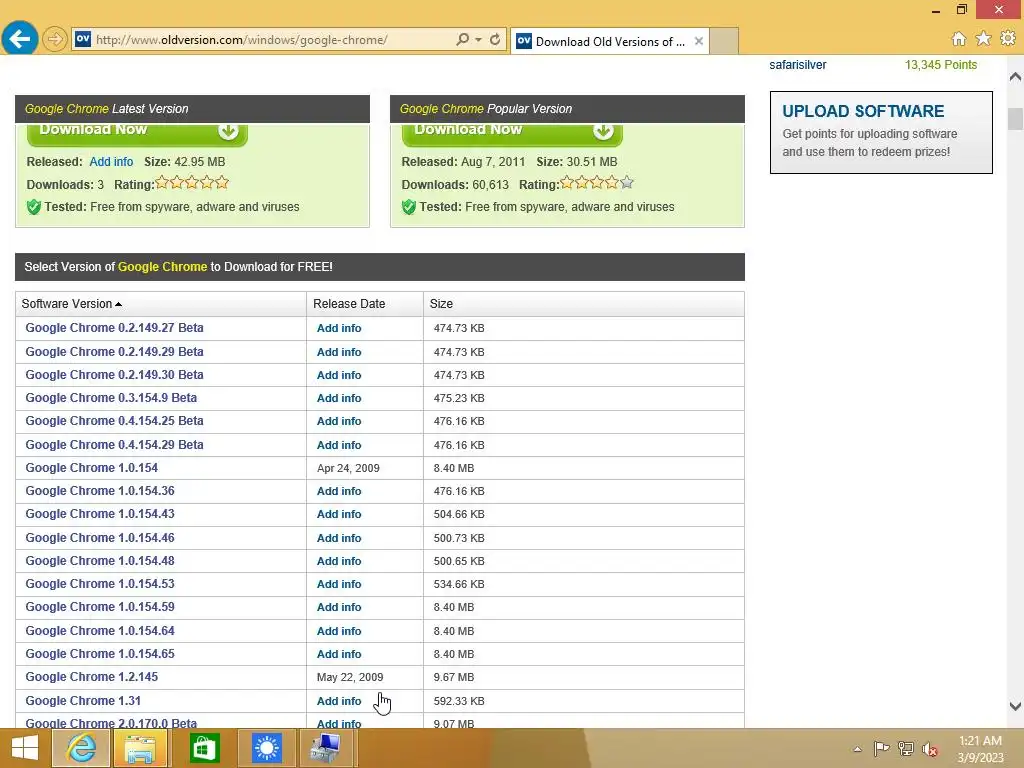Open Google Chrome 1.0.154.36 link

point(100,491)
